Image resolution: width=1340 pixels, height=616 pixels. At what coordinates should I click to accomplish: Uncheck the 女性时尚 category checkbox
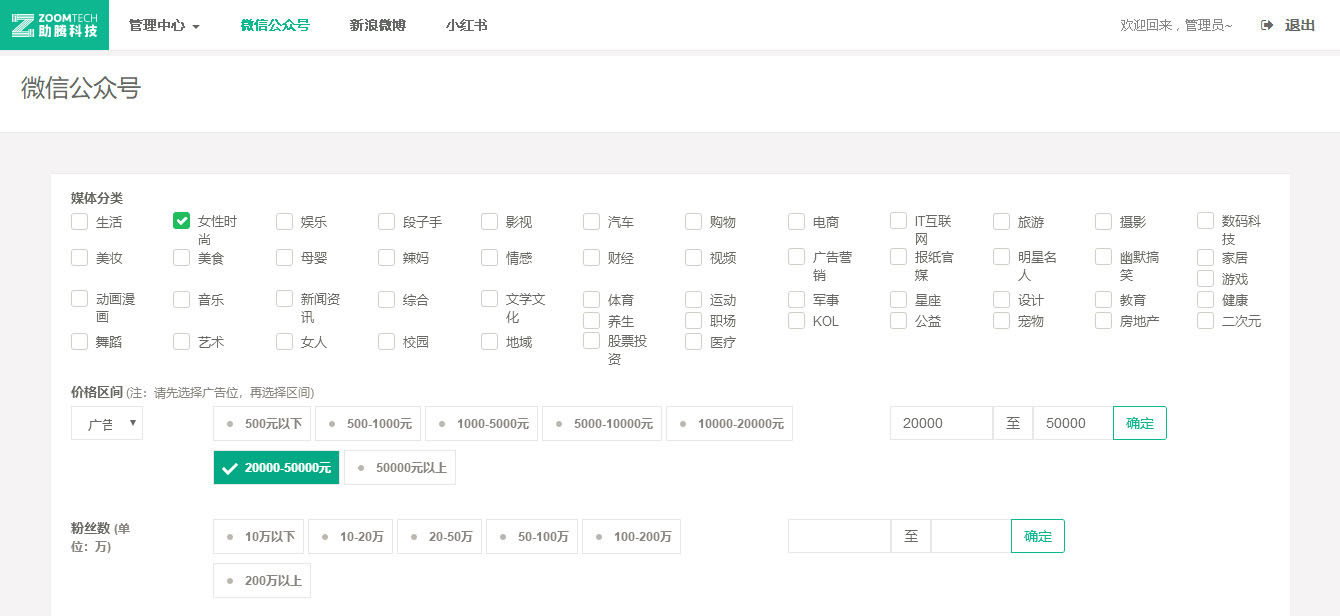(x=181, y=221)
